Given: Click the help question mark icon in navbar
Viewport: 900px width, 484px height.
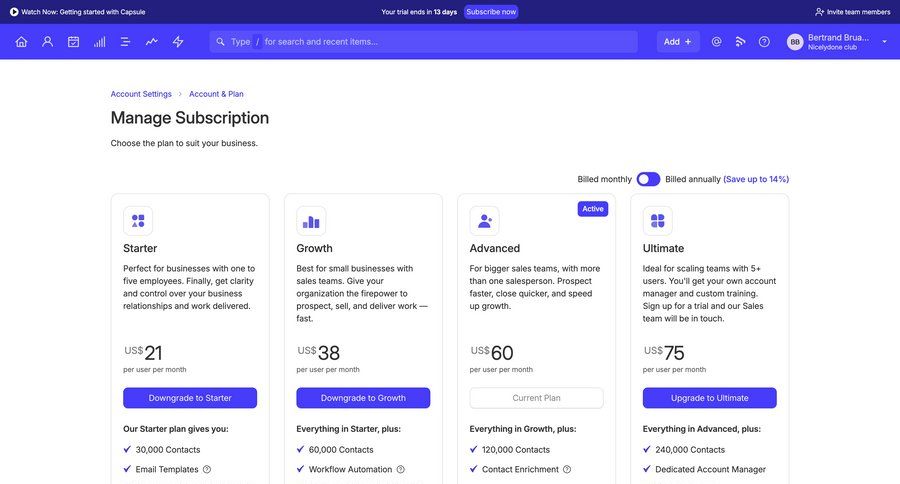Looking at the screenshot, I should pos(764,42).
